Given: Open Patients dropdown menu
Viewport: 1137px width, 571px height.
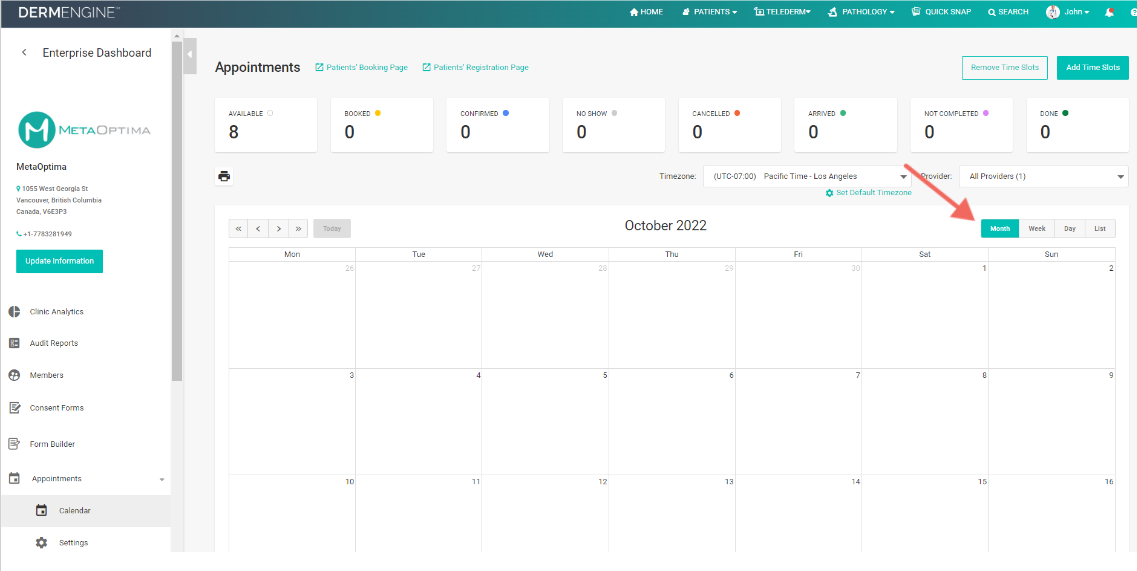Looking at the screenshot, I should [709, 12].
